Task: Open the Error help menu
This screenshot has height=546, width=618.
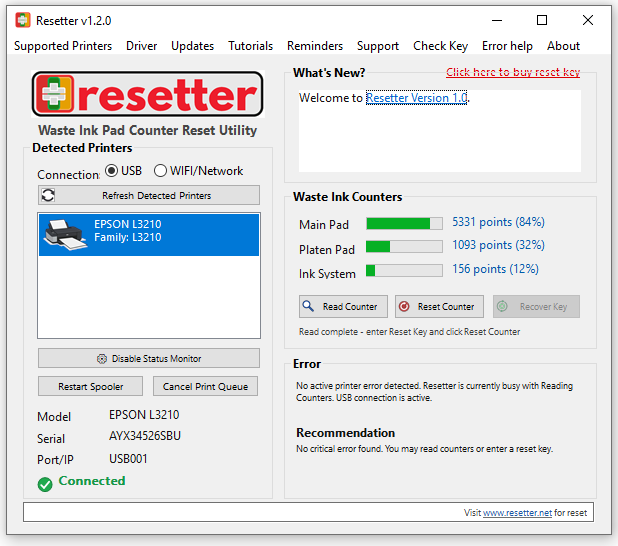Action: pyautogui.click(x=507, y=46)
